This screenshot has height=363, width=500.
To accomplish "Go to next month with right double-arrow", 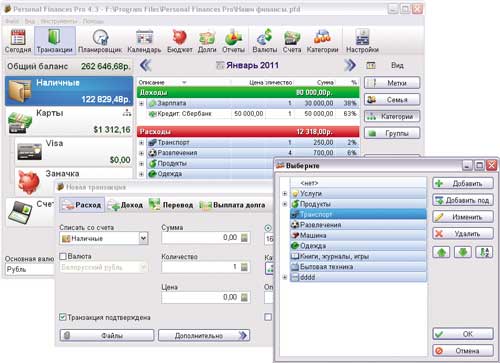I will (x=350, y=65).
